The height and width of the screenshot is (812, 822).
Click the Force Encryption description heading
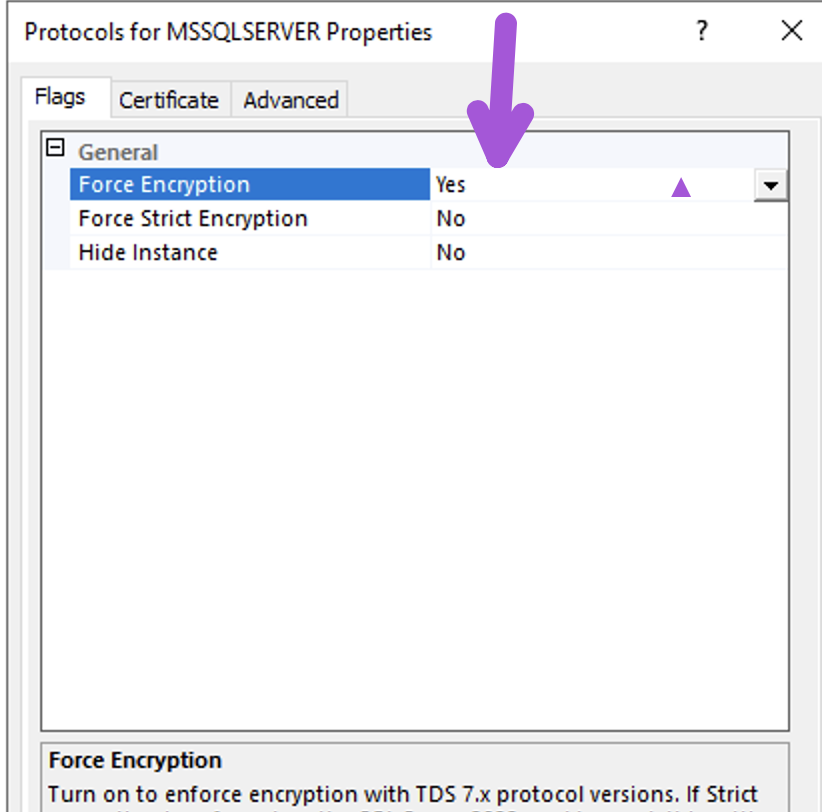(135, 760)
